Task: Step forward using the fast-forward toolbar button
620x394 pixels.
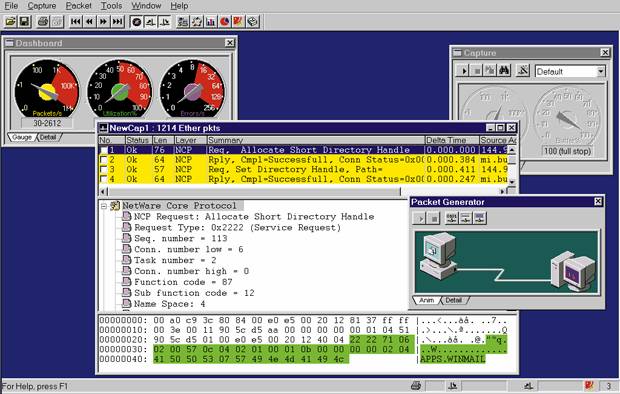Action: [104, 21]
